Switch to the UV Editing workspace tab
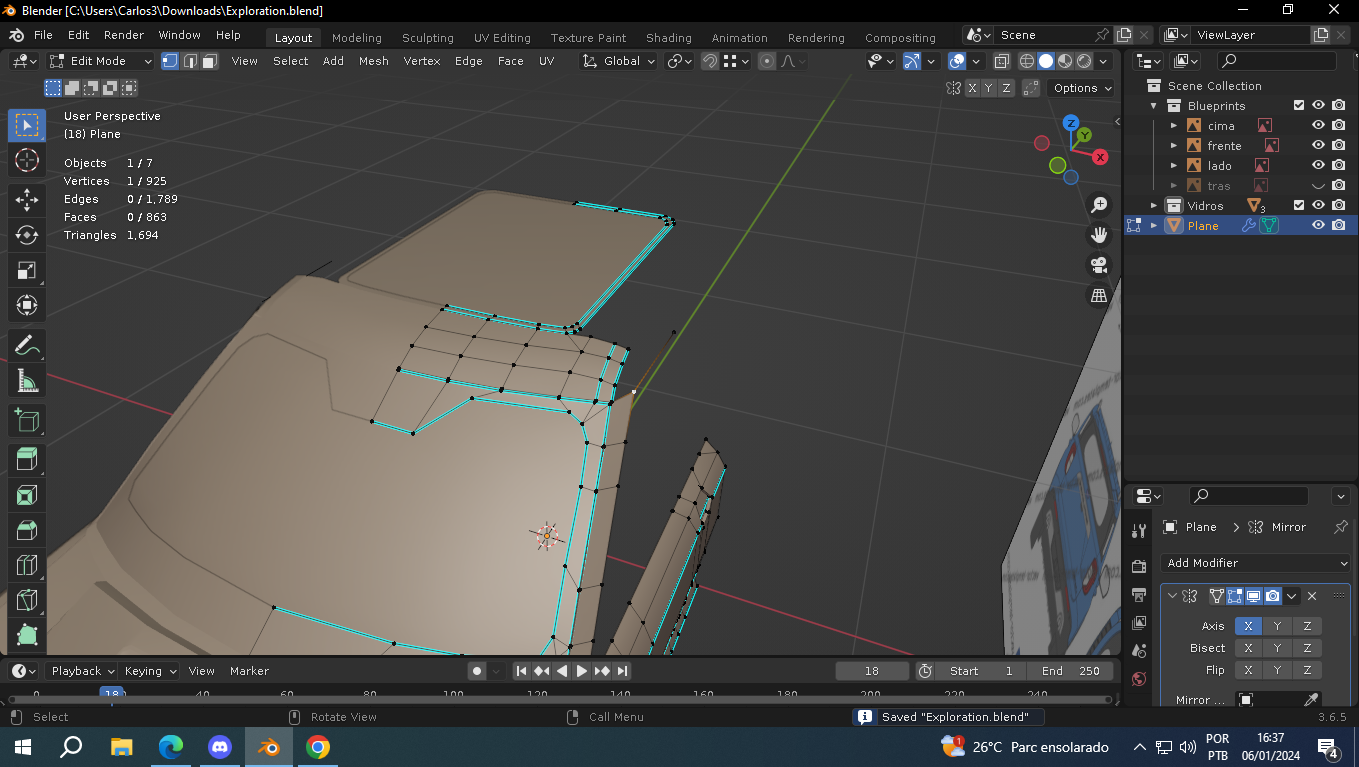 coord(502,38)
